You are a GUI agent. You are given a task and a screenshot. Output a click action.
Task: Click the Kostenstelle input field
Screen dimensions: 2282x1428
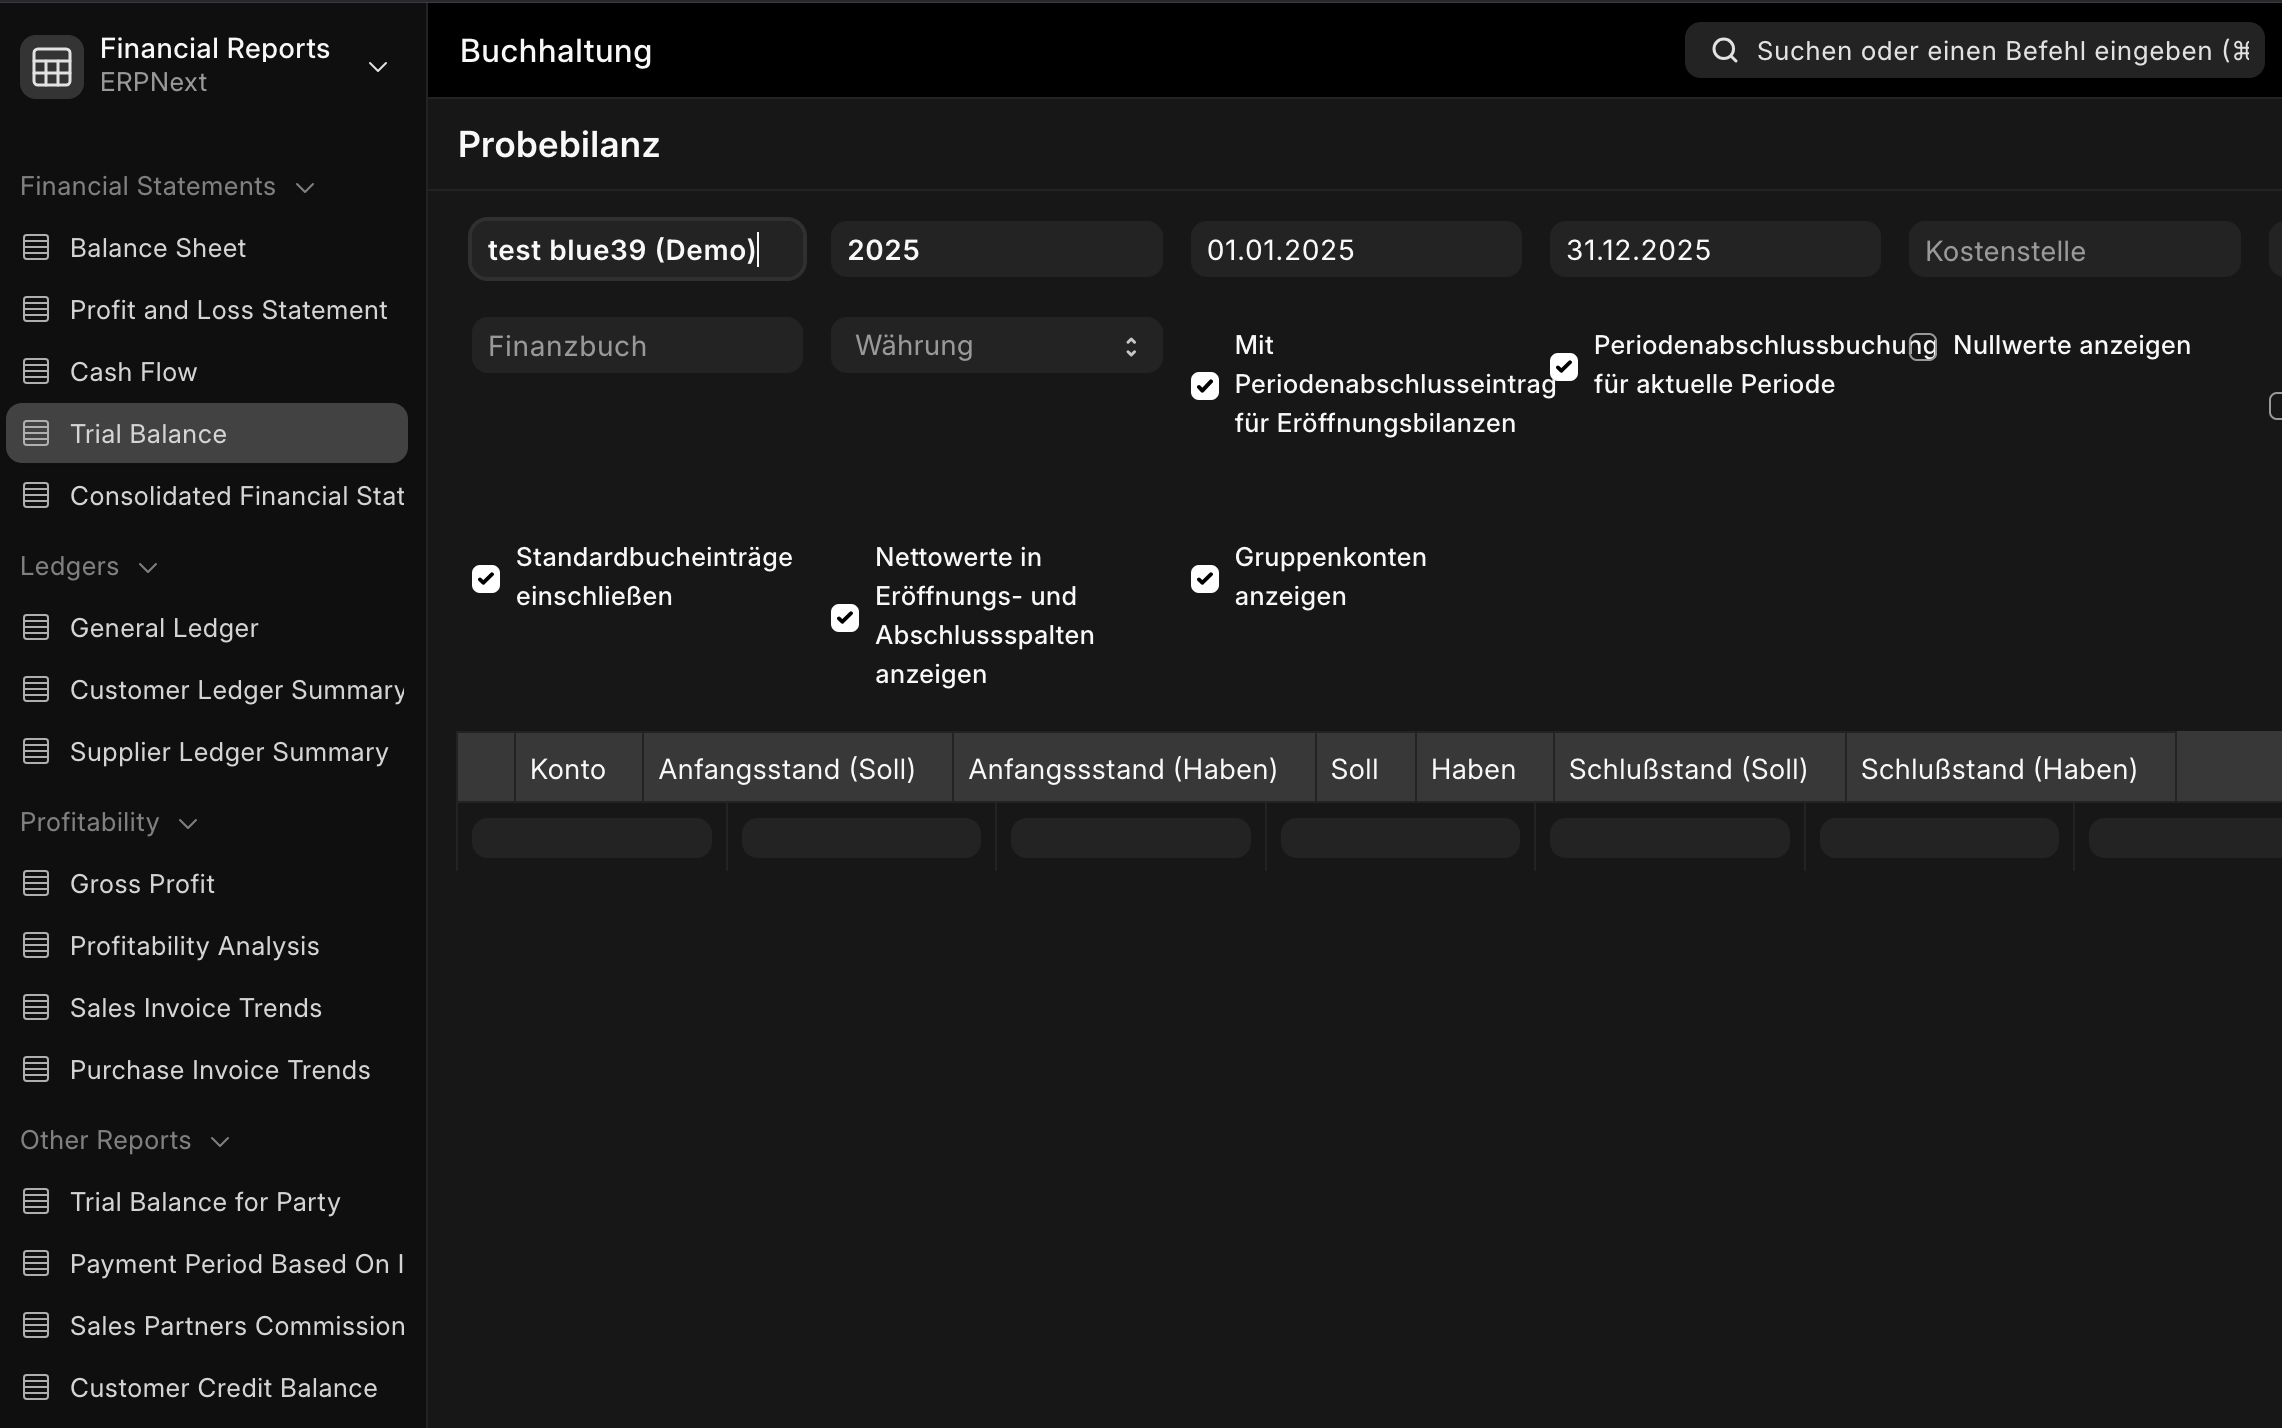[2073, 250]
